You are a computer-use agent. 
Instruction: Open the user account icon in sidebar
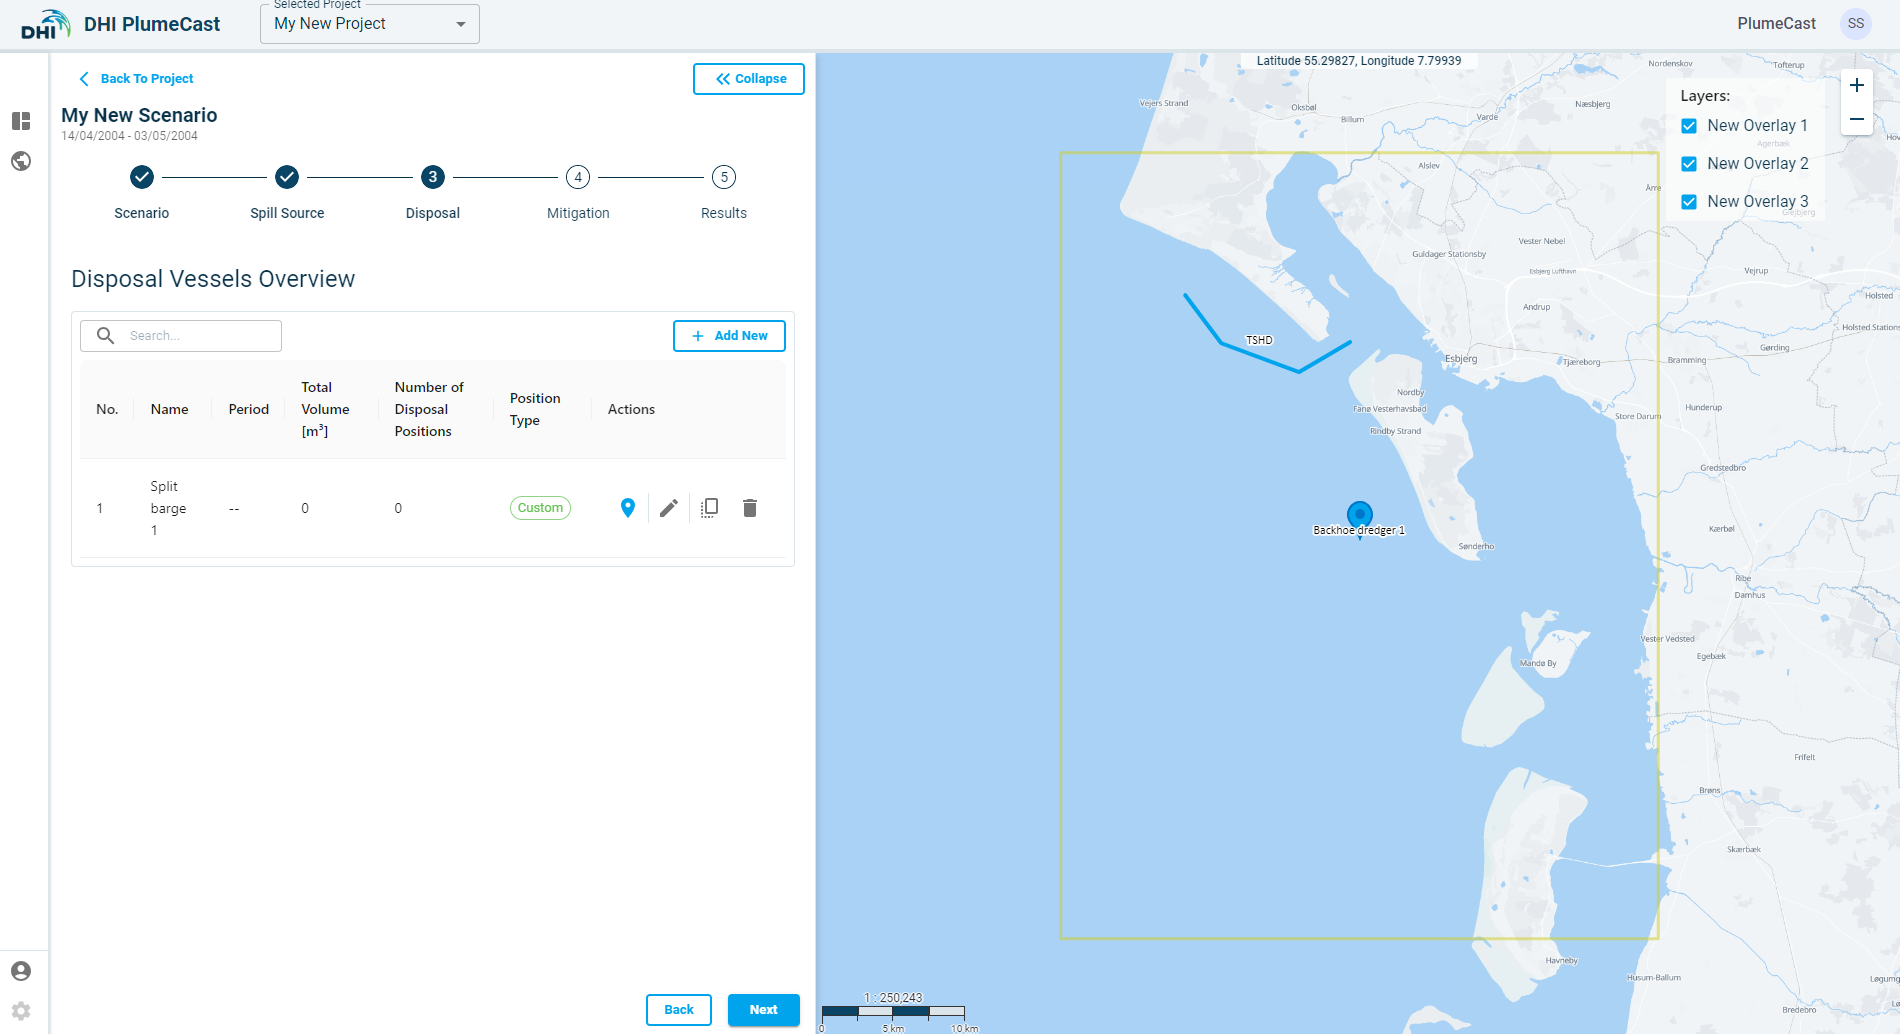coord(21,971)
